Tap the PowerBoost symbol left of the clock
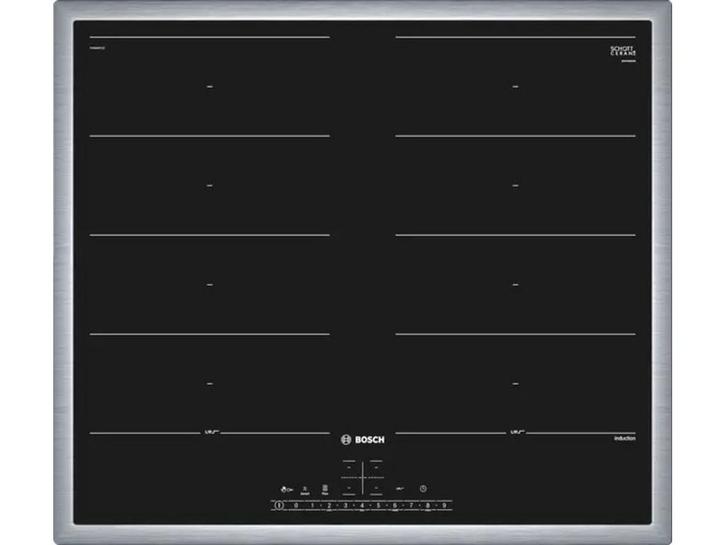Image resolution: width=726 pixels, height=545 pixels. tap(400, 489)
